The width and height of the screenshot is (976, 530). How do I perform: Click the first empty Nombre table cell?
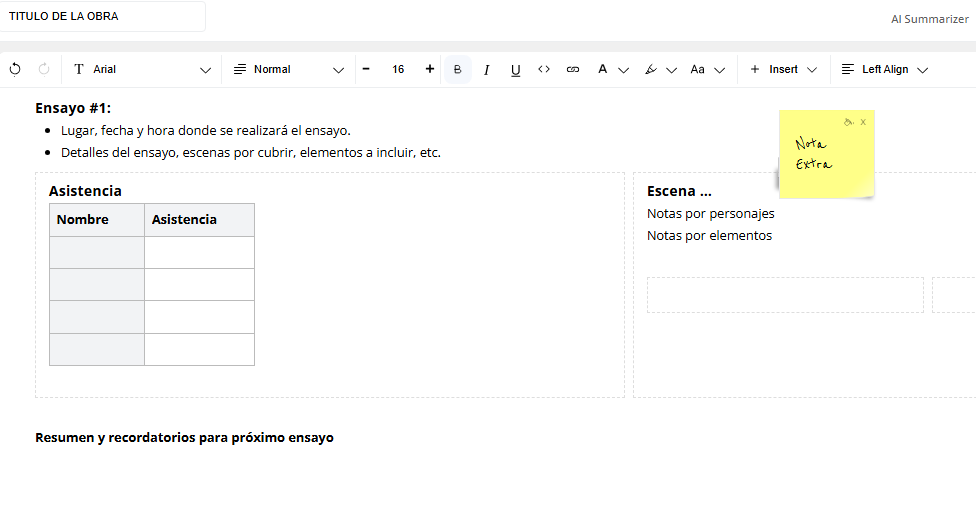pos(97,252)
